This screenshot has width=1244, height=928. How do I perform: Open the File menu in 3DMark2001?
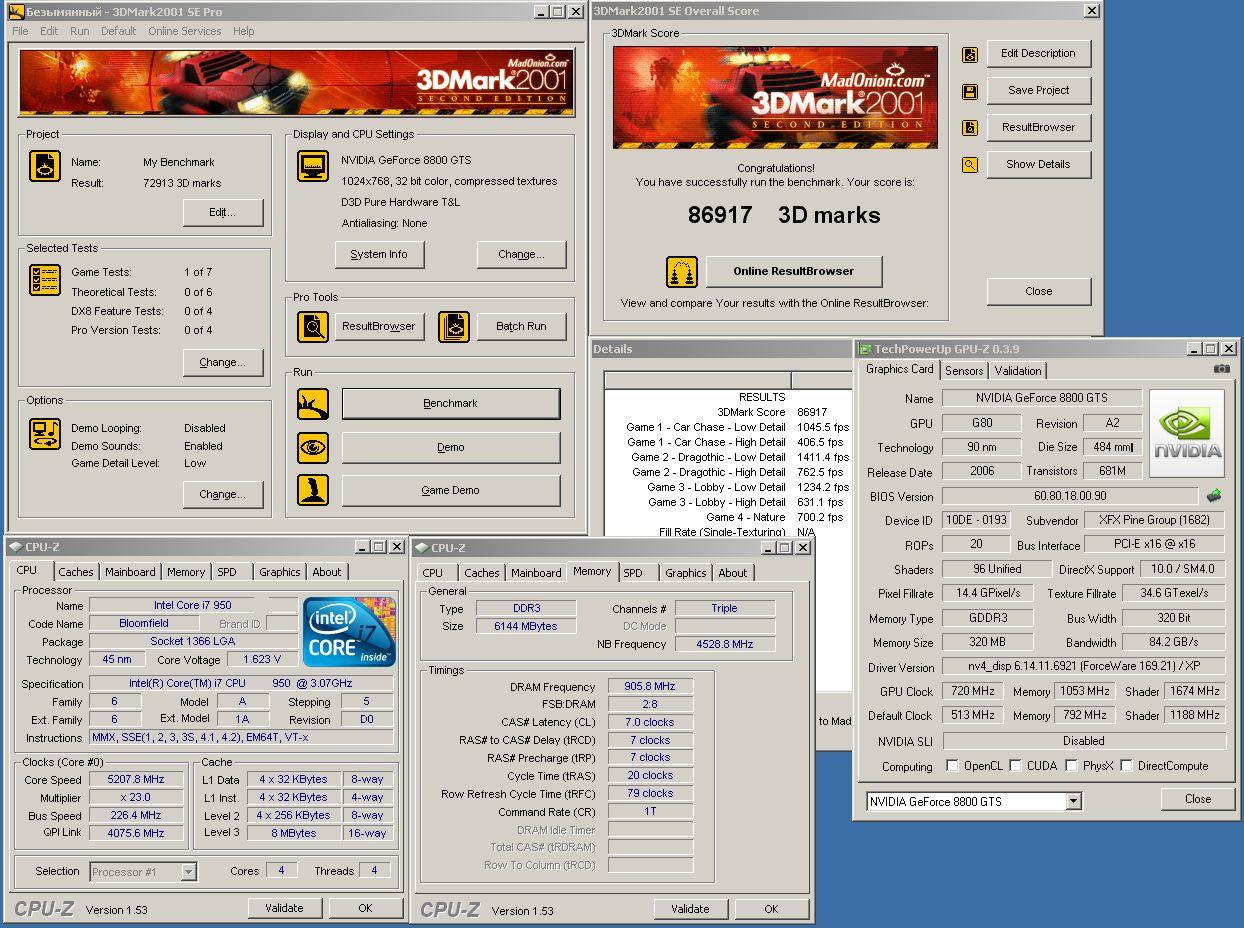[20, 31]
